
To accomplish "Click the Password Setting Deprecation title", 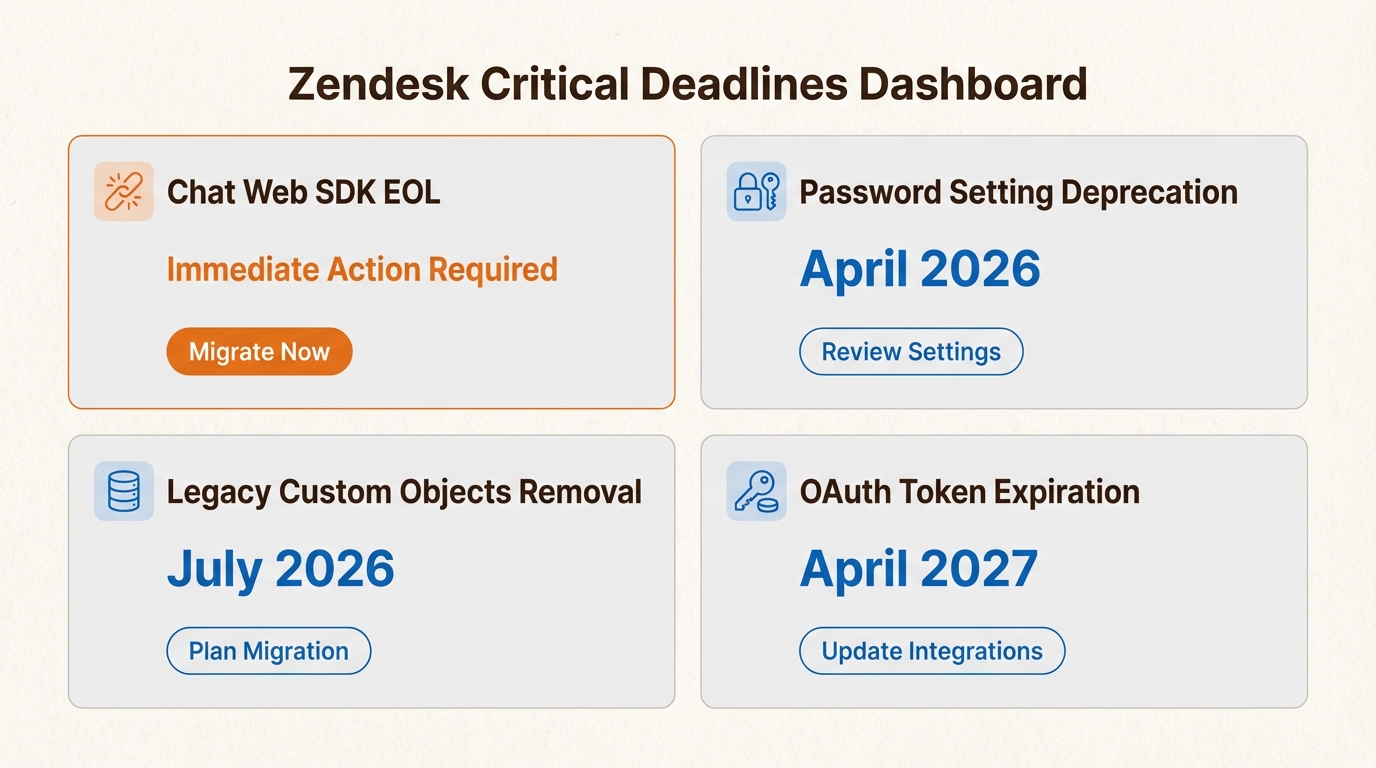I will (1018, 192).
